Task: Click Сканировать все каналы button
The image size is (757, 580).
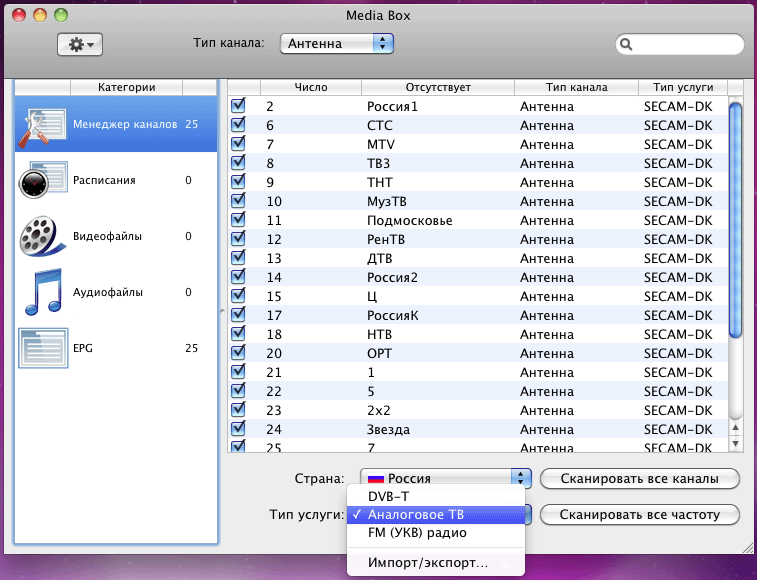Action: [x=640, y=478]
